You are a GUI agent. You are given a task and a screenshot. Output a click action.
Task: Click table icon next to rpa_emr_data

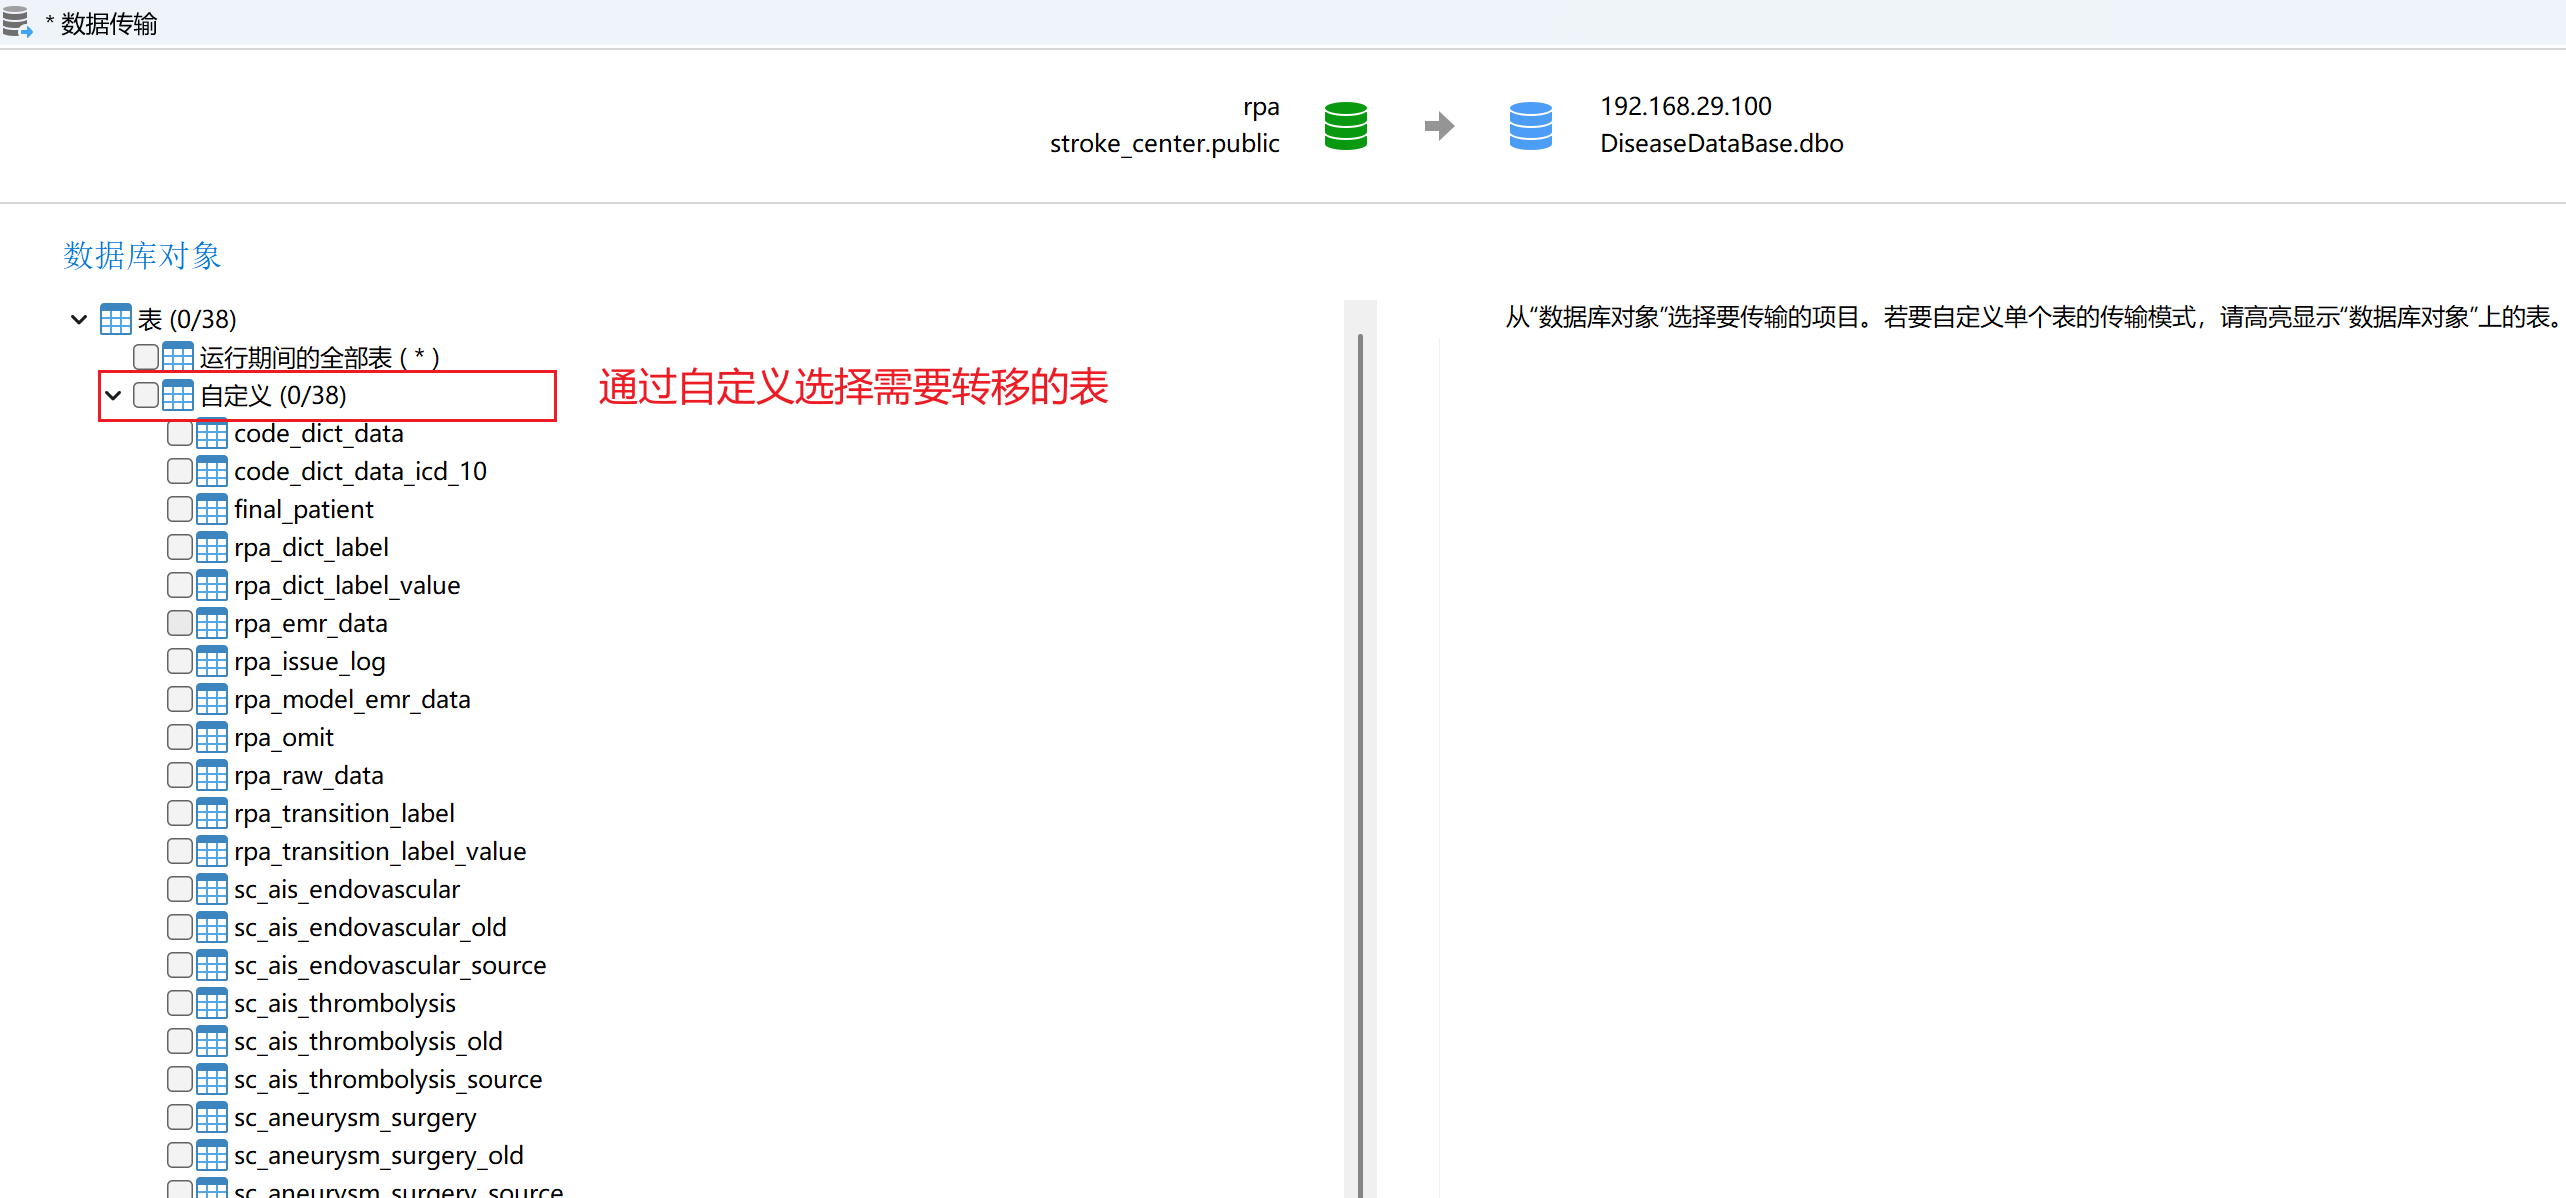point(212,623)
